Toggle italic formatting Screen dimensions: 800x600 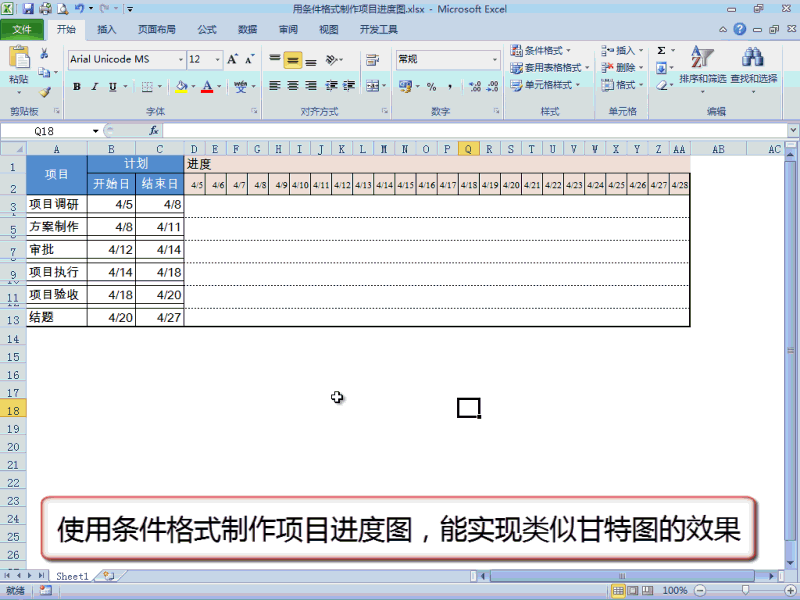tap(94, 85)
